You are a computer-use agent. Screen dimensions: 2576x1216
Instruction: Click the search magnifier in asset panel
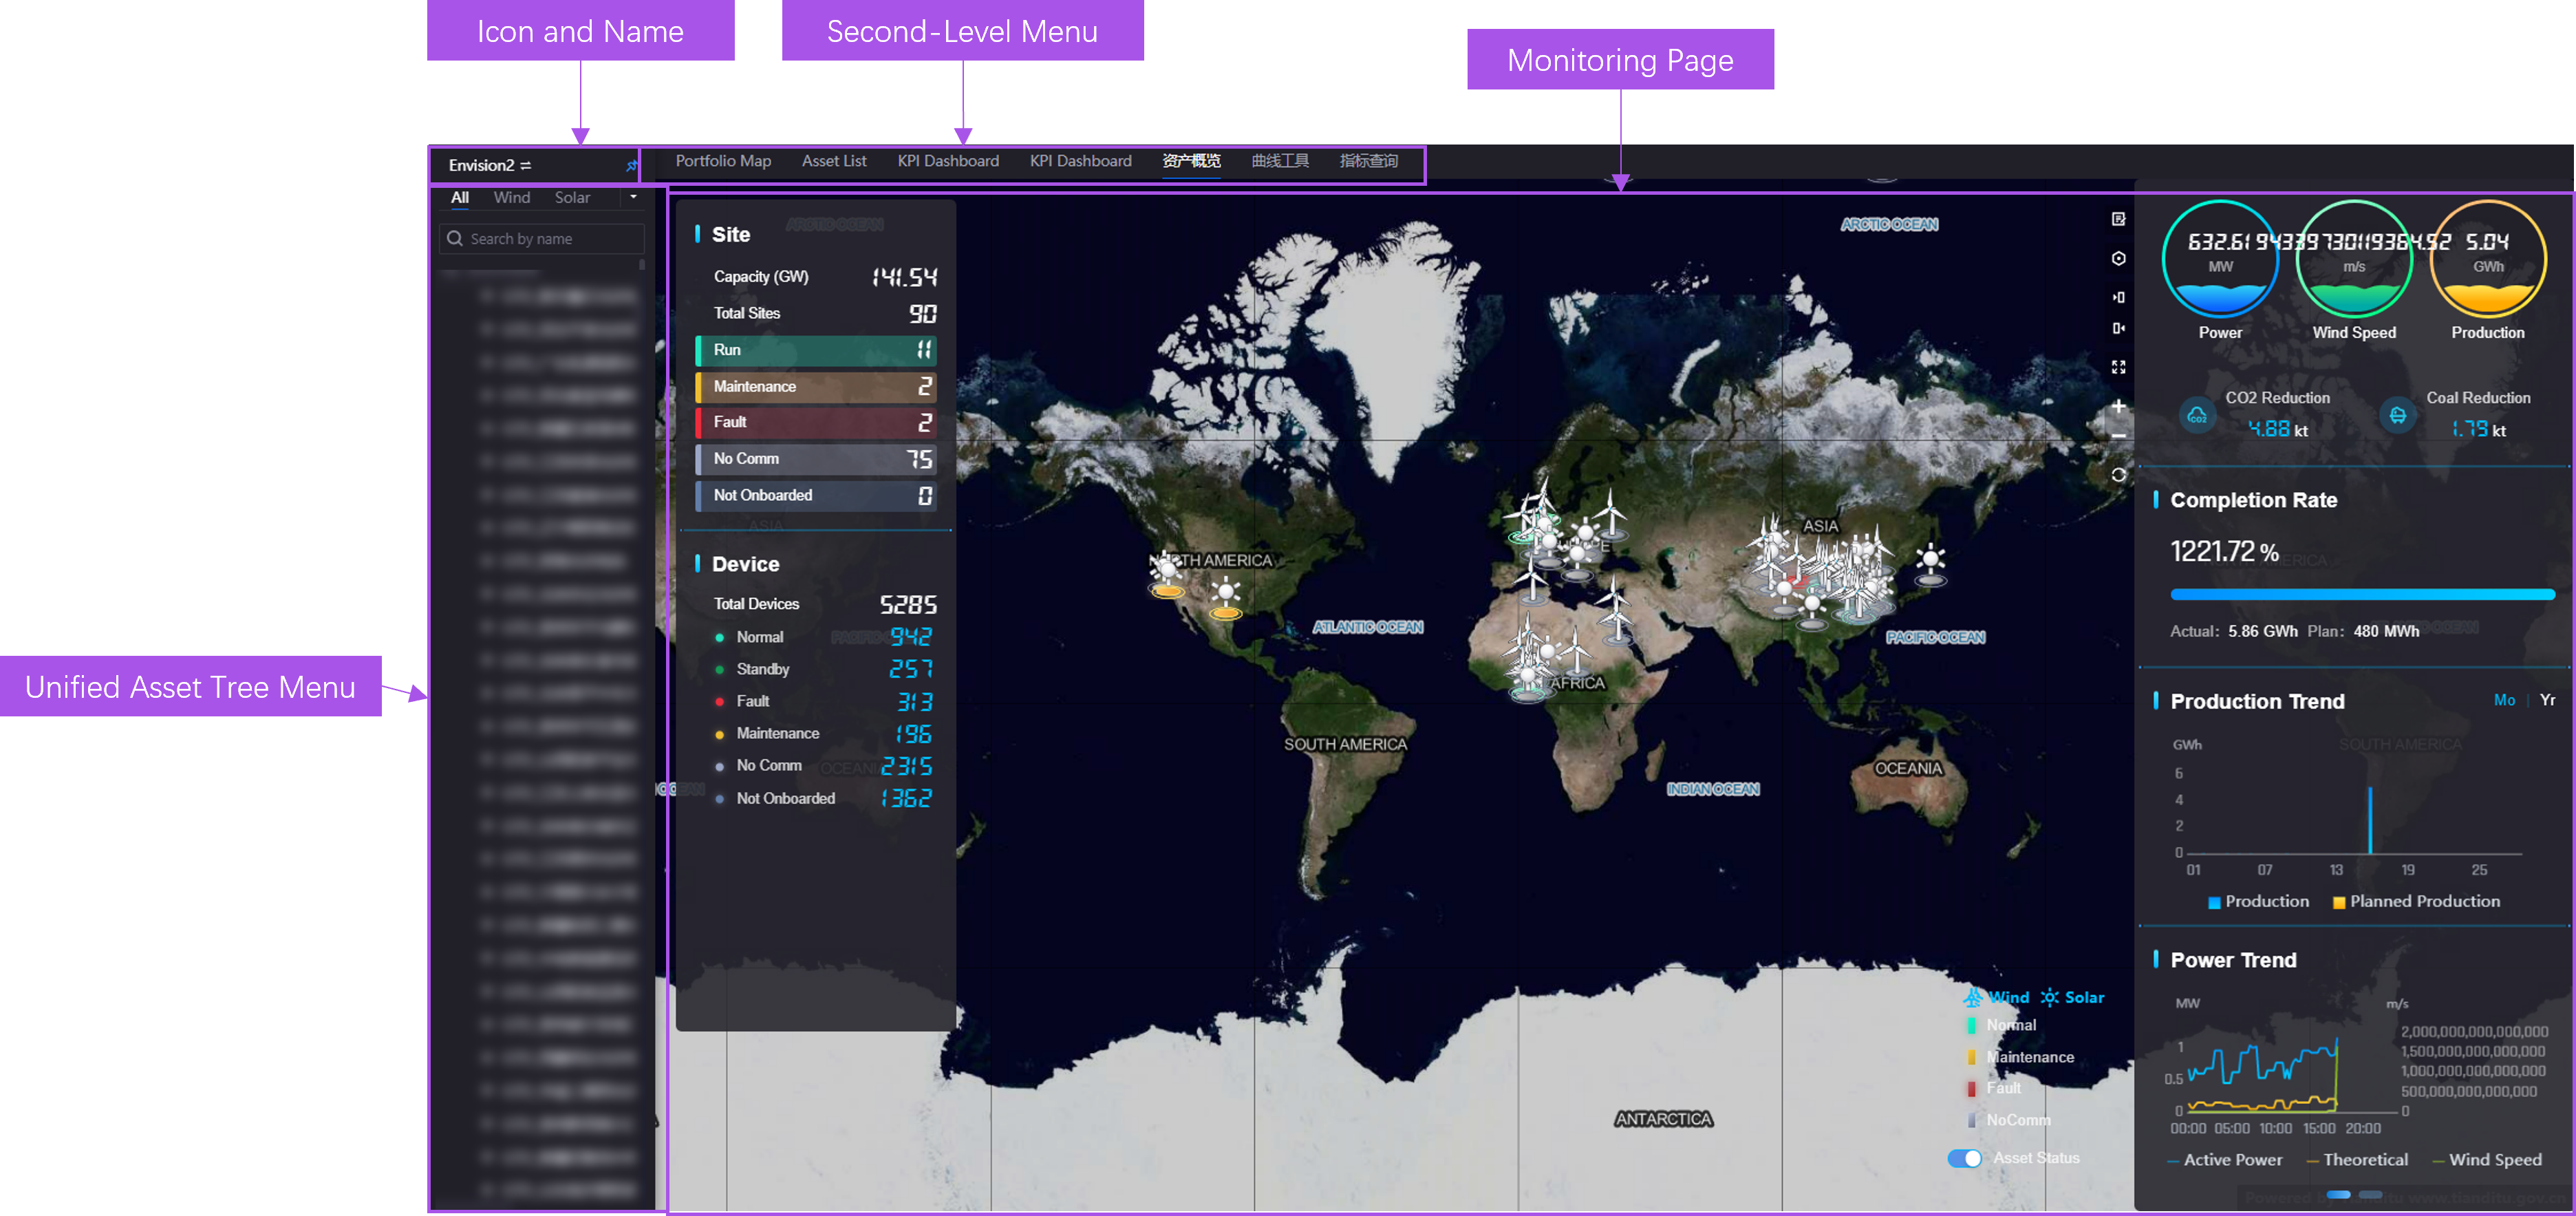tap(456, 238)
